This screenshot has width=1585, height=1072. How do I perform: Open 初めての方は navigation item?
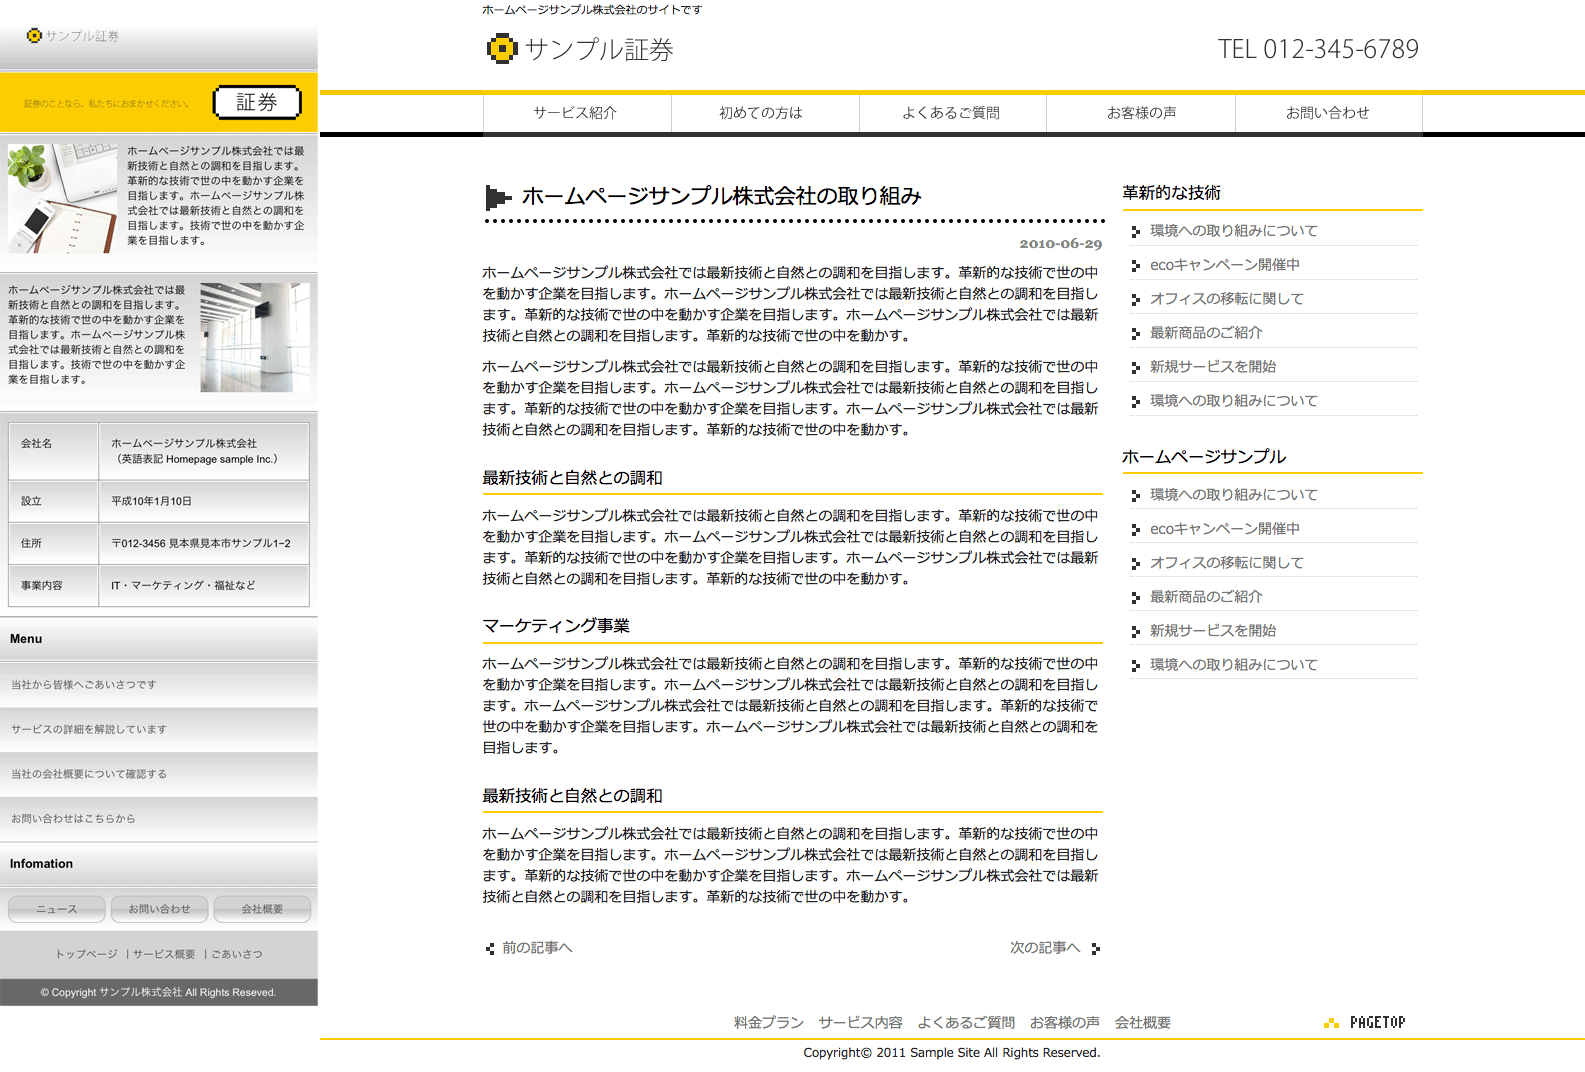point(762,113)
